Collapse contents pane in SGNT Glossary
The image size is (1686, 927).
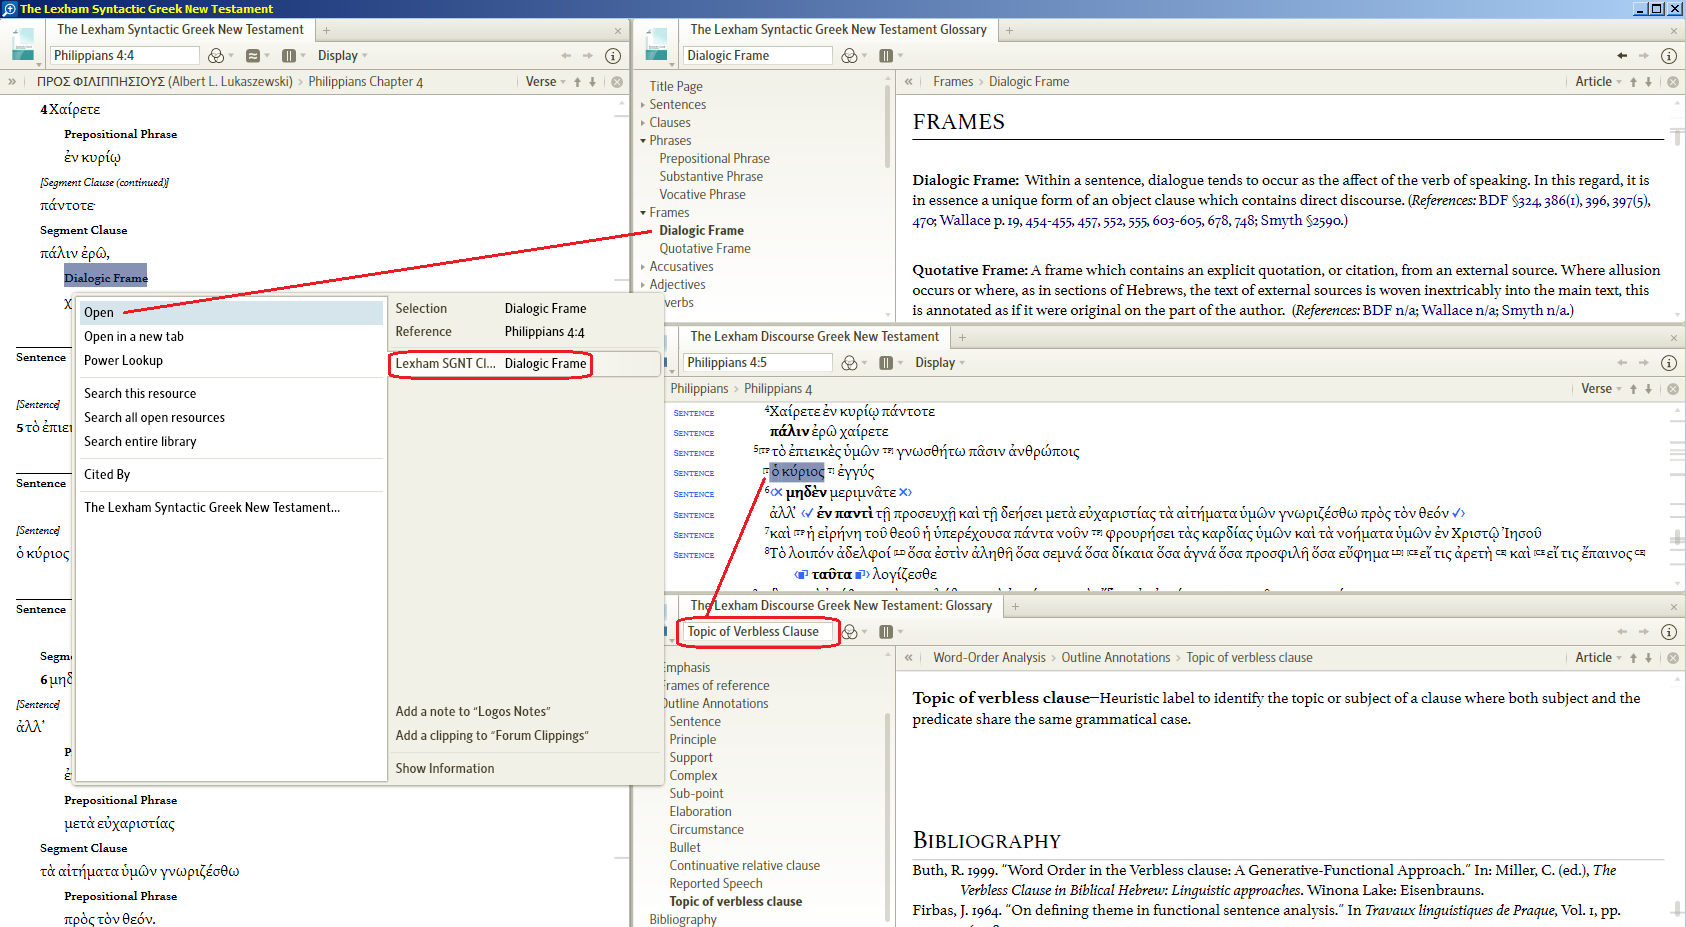(x=908, y=82)
